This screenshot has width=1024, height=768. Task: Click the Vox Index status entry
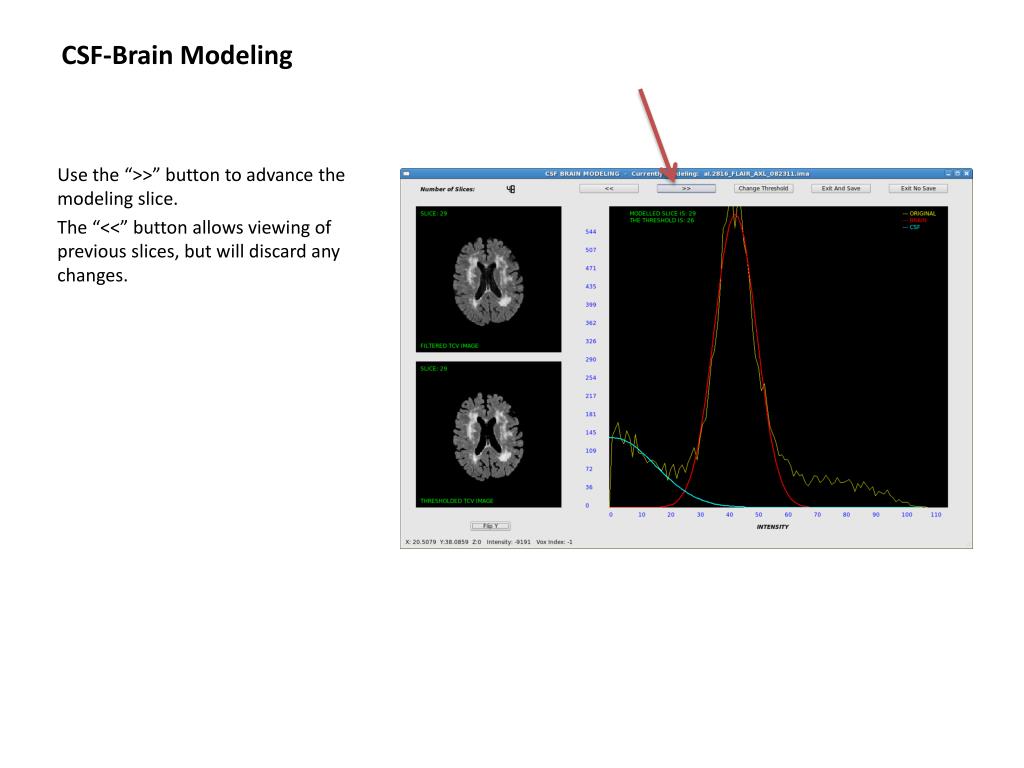click(554, 542)
